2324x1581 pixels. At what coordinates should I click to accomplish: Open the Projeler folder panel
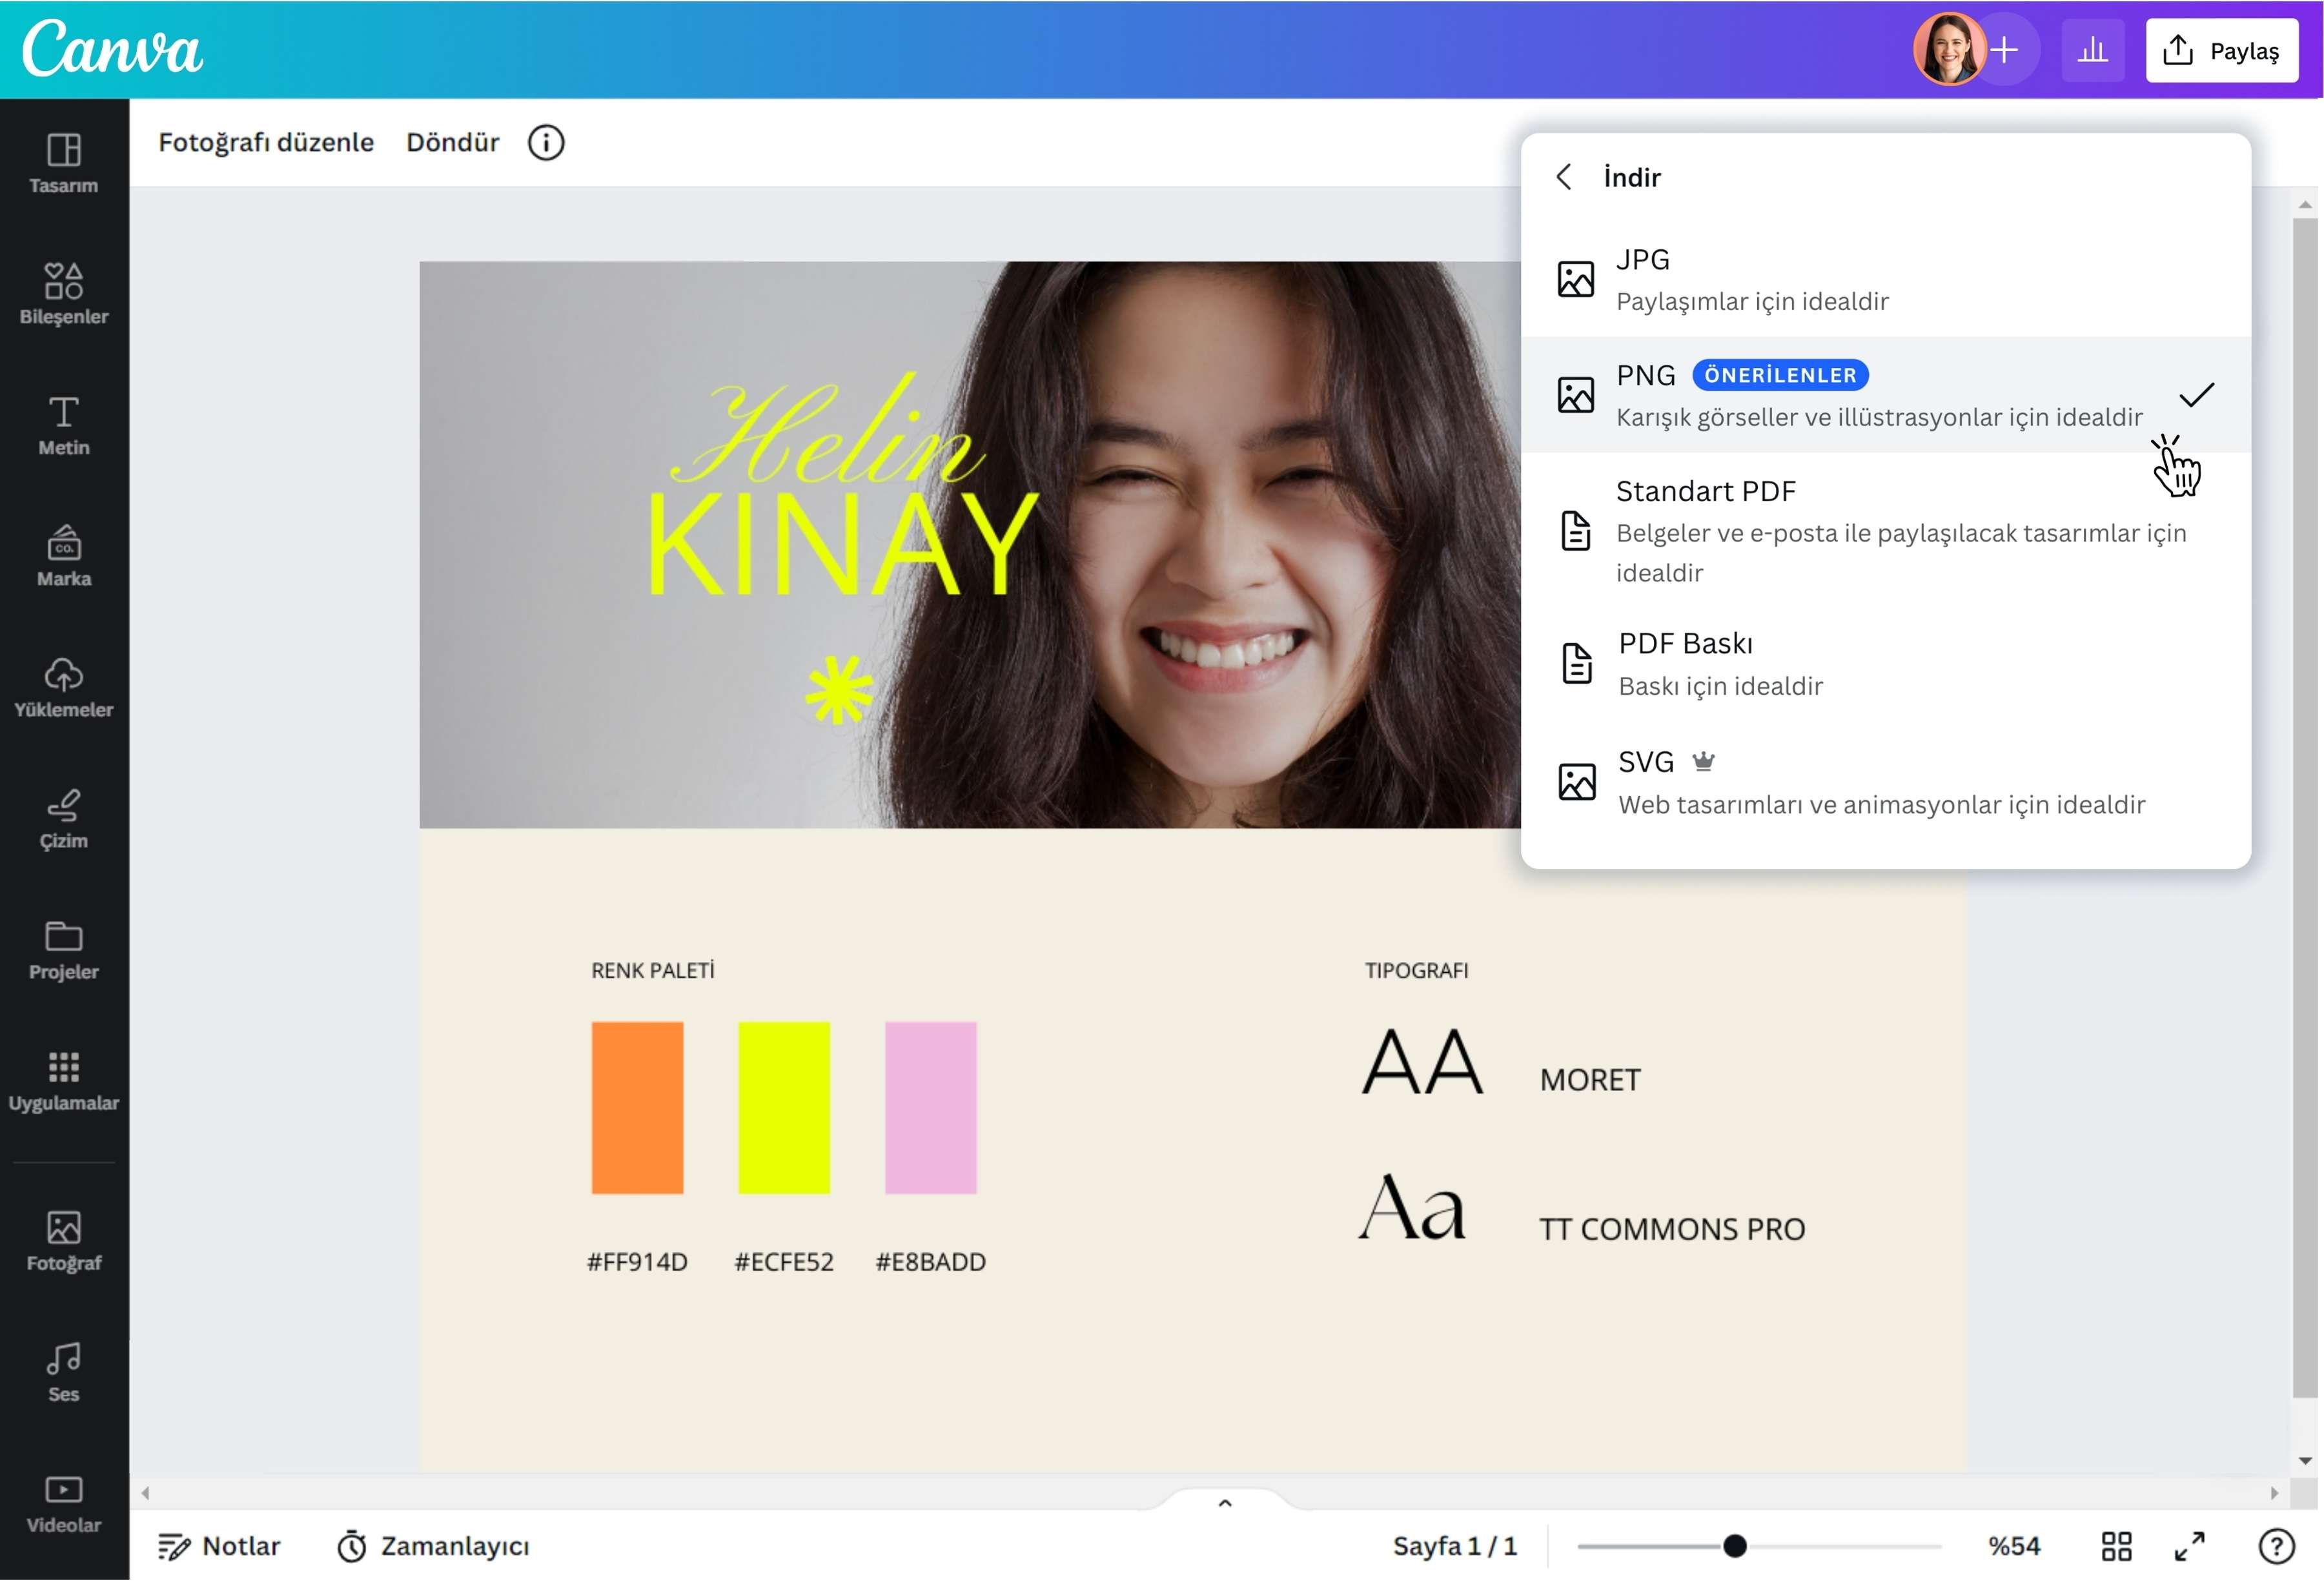pyautogui.click(x=64, y=950)
